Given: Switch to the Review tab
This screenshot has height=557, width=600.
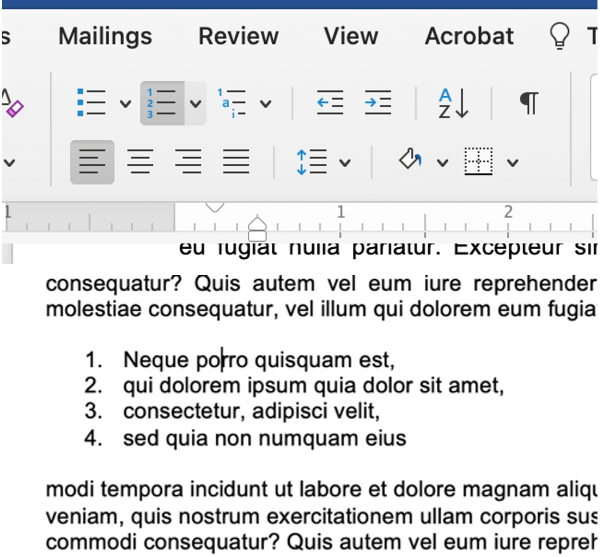Looking at the screenshot, I should click(x=238, y=36).
